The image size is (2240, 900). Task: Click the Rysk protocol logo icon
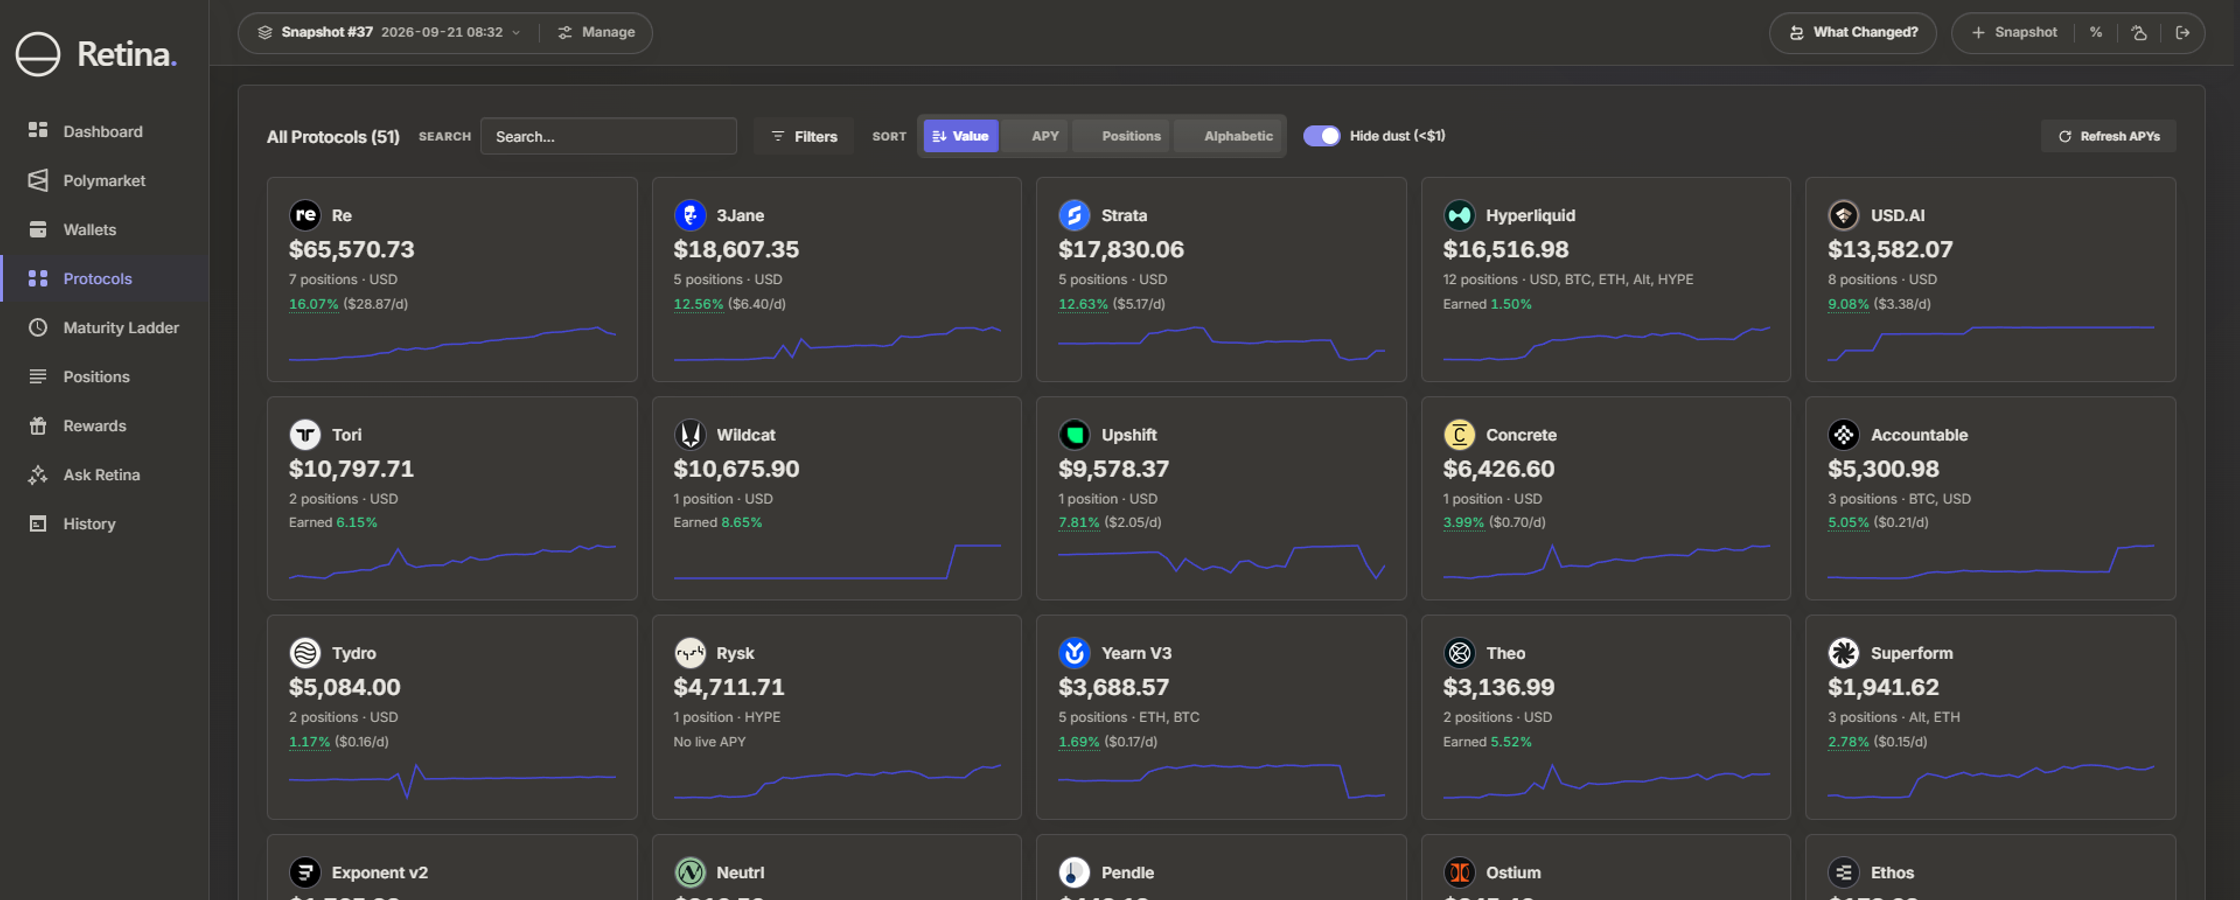coord(690,653)
